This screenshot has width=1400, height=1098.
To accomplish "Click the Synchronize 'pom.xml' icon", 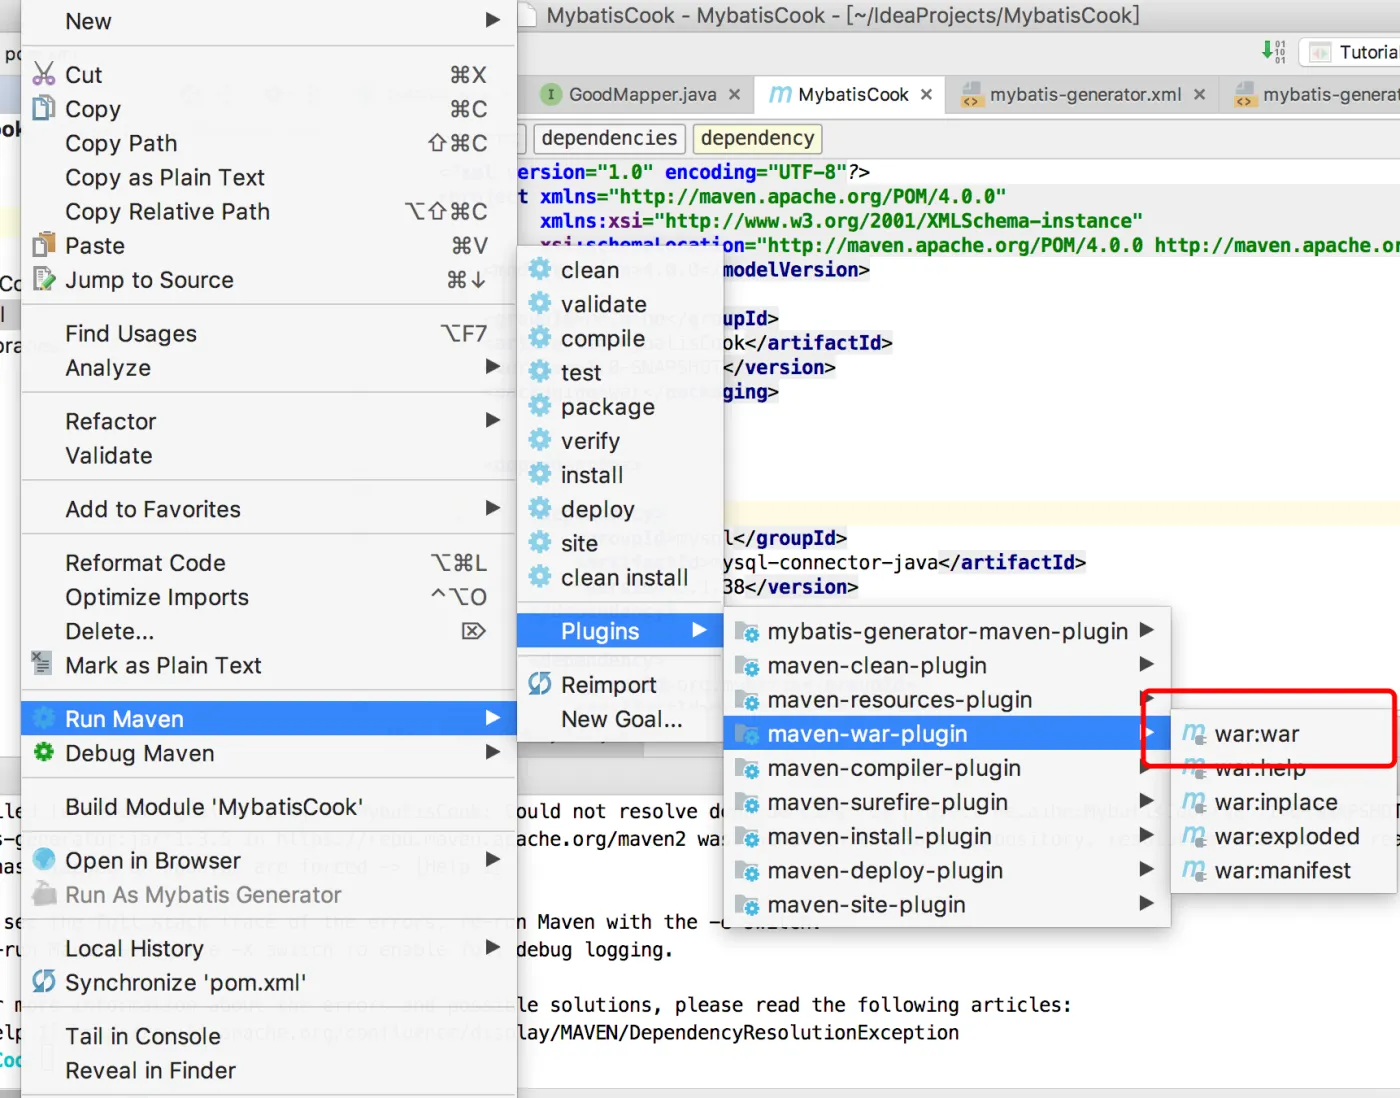I will [44, 981].
